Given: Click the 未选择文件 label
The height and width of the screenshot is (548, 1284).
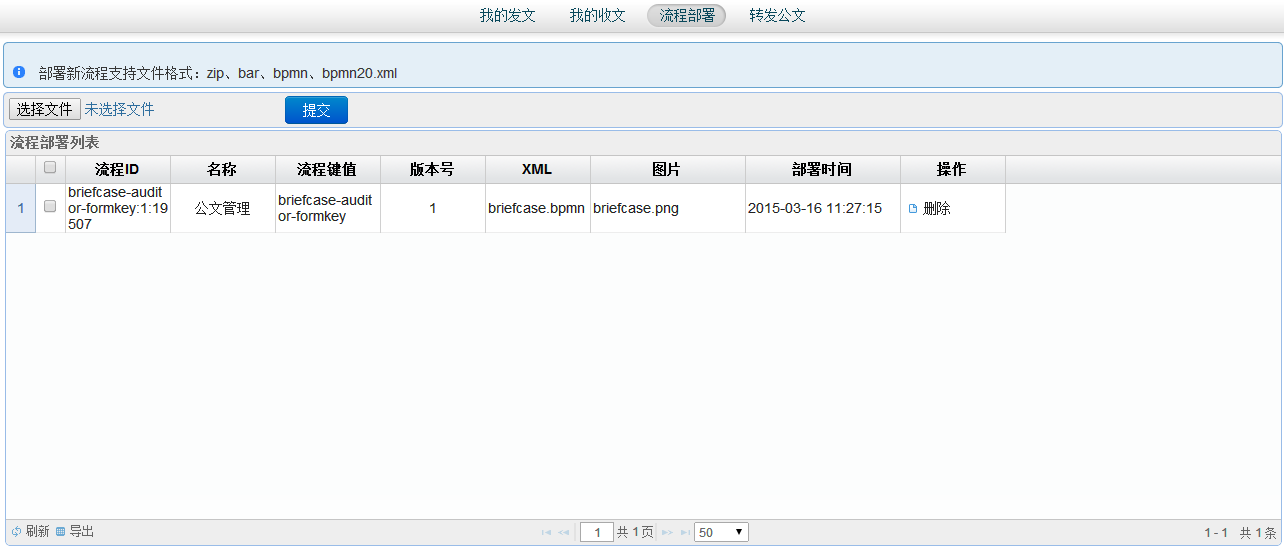Looking at the screenshot, I should 119,109.
